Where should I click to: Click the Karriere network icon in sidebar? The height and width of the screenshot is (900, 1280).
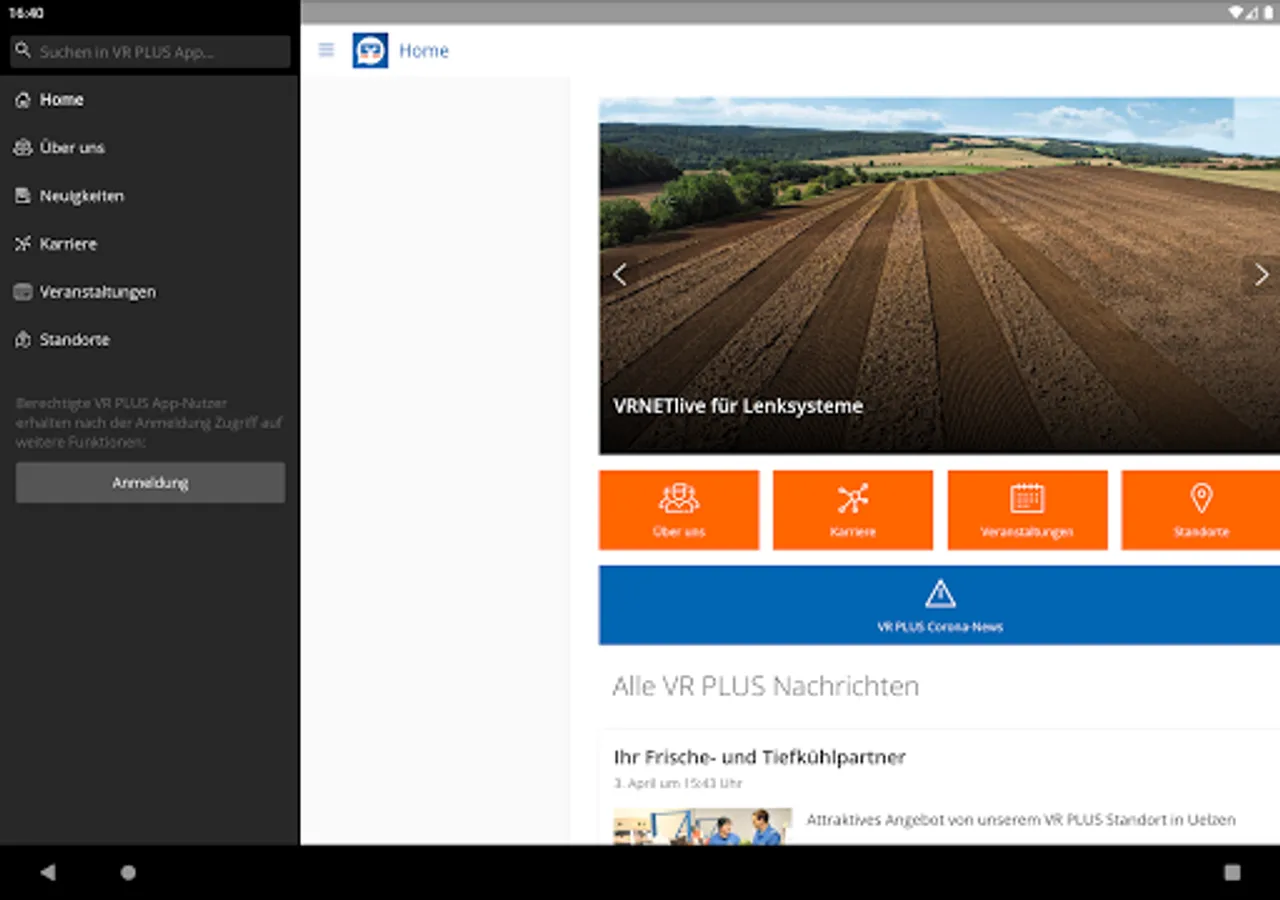23,244
